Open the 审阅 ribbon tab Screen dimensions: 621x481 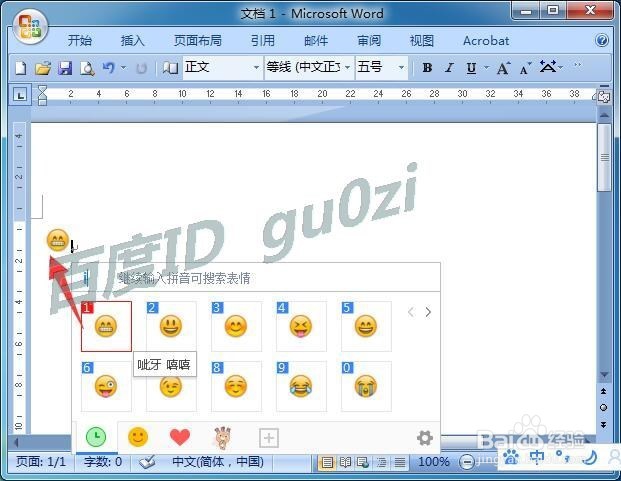tap(369, 40)
